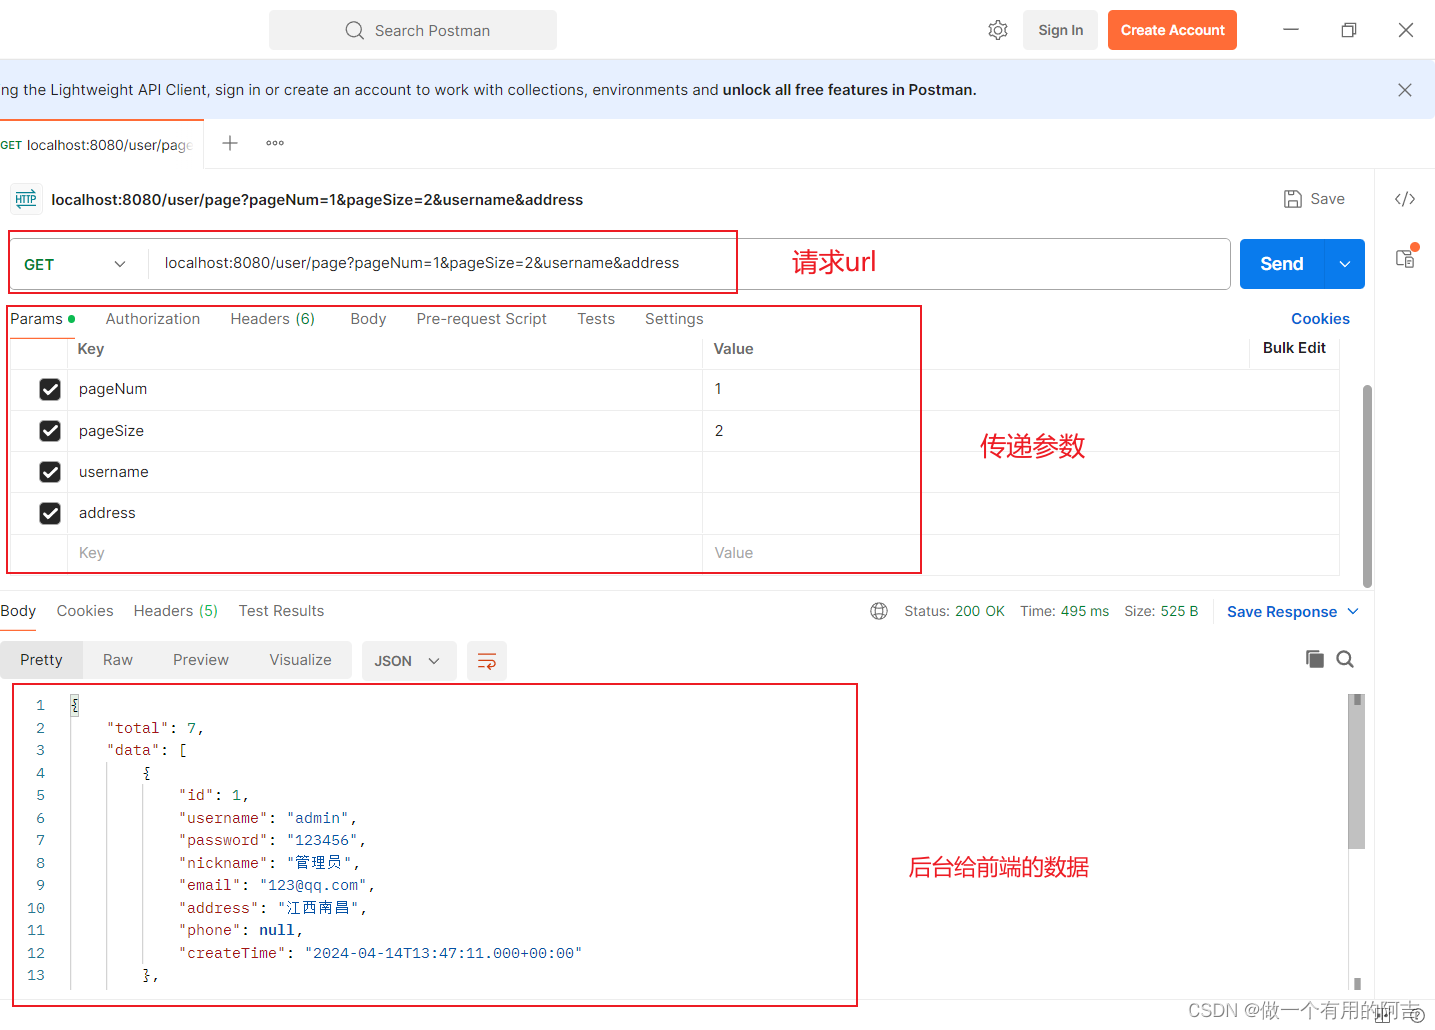1435x1030 pixels.
Task: Open the Cookies link
Action: click(x=1320, y=319)
